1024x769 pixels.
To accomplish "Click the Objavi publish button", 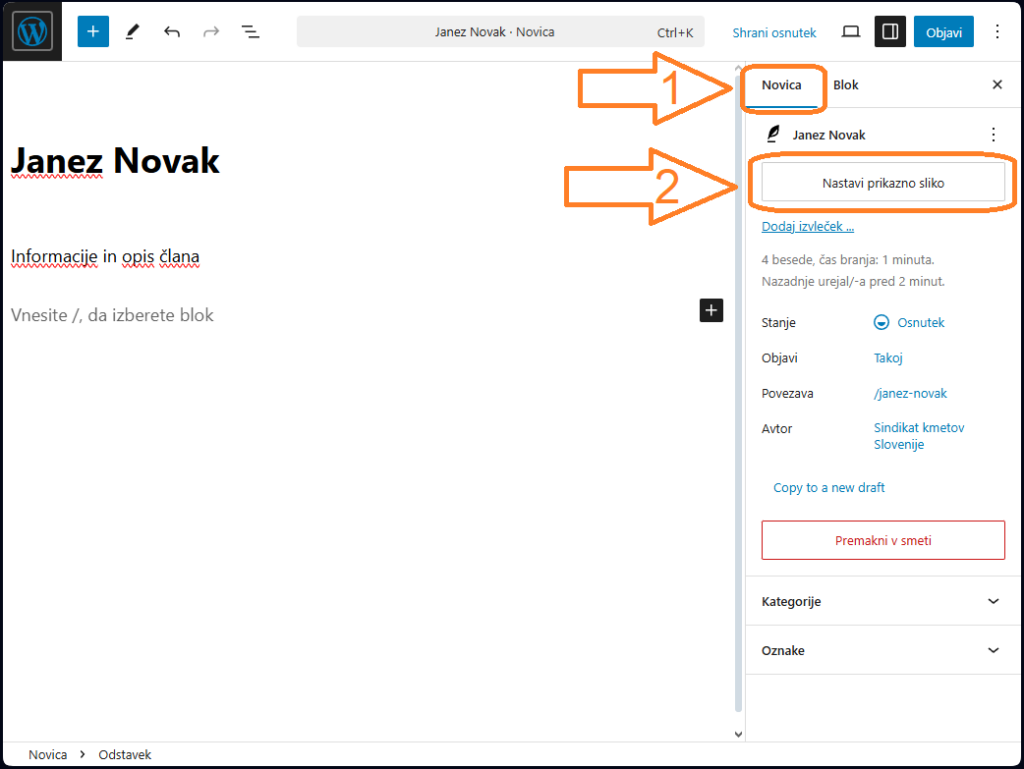I will [x=943, y=32].
